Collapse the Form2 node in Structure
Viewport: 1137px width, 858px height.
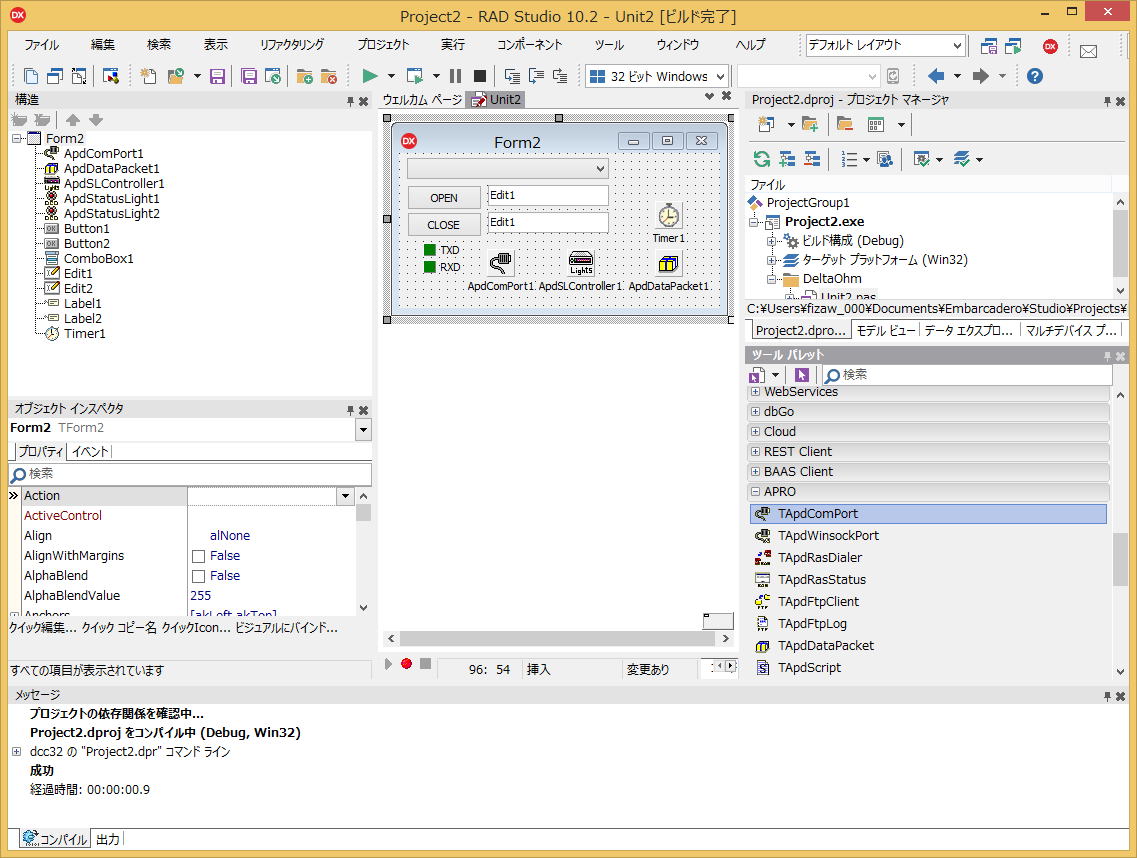pos(16,138)
